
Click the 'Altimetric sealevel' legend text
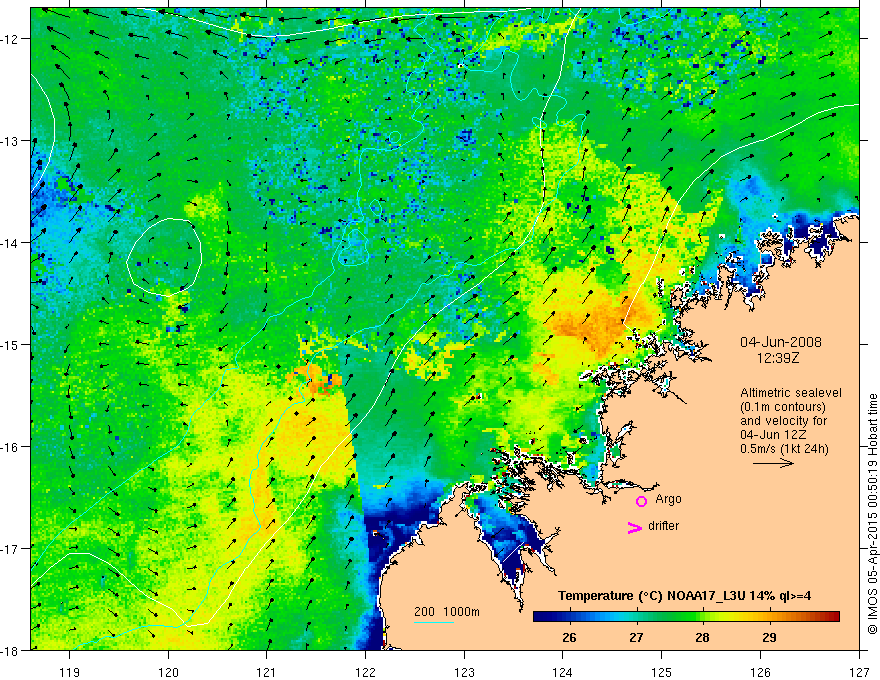click(791, 393)
